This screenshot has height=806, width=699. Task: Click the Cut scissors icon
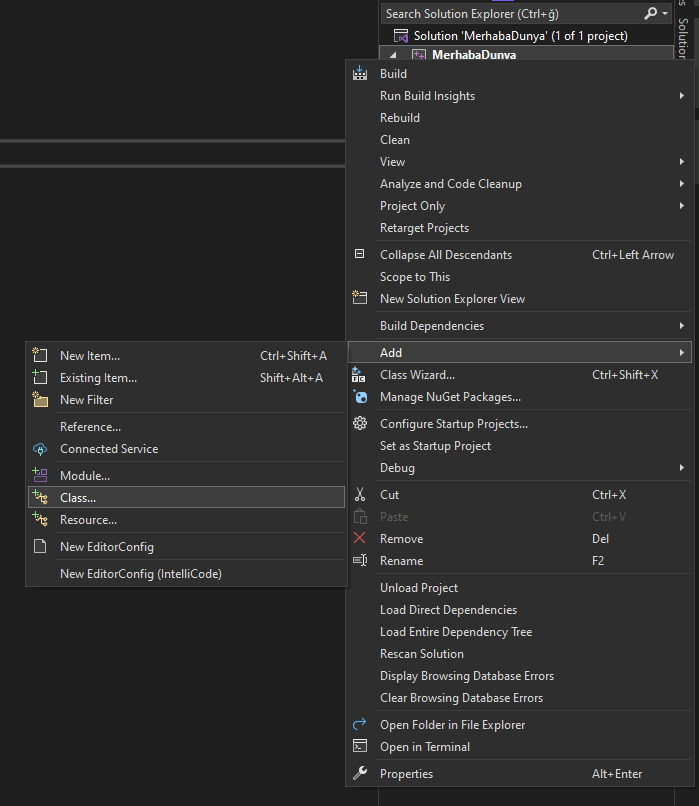pos(360,495)
